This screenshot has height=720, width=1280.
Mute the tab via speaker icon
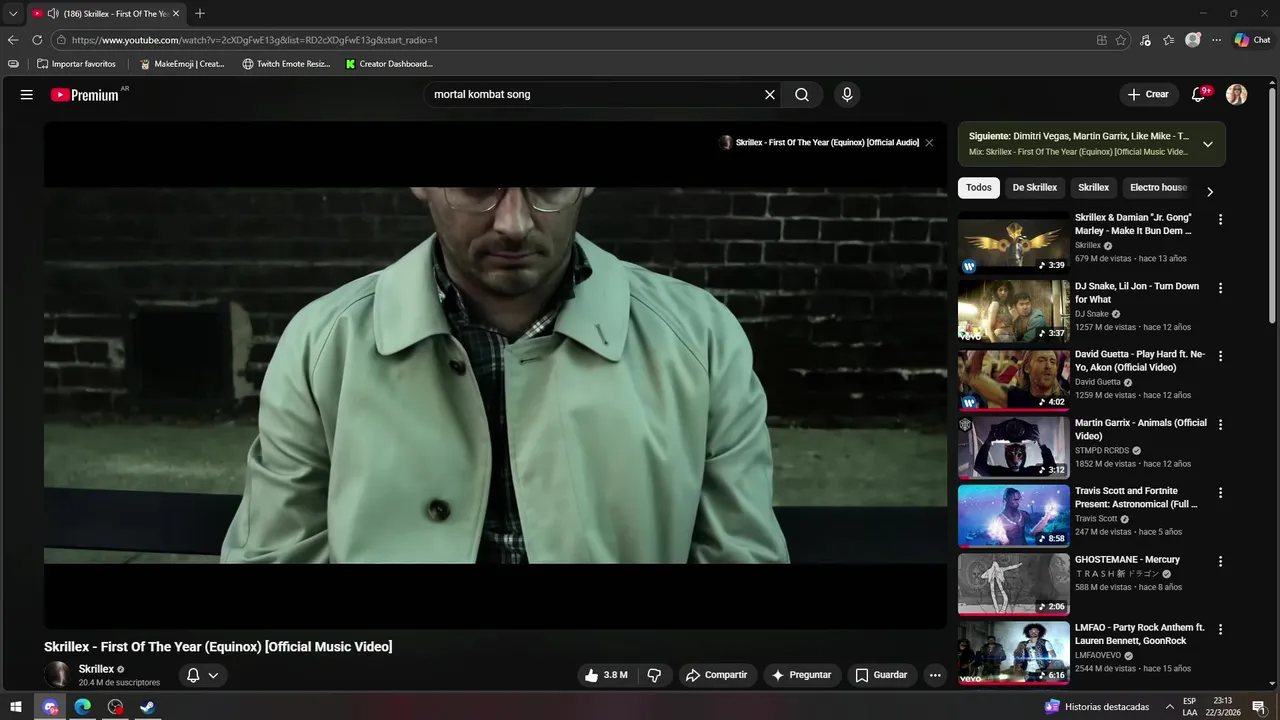pyautogui.click(x=53, y=14)
